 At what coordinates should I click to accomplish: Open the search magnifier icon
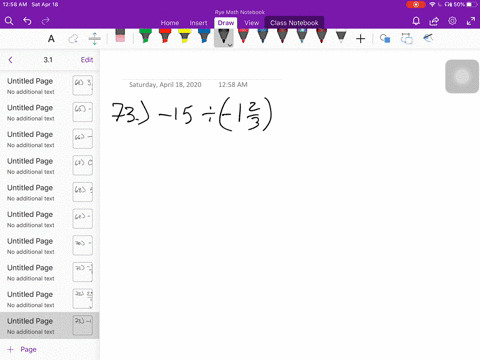coord(9,21)
